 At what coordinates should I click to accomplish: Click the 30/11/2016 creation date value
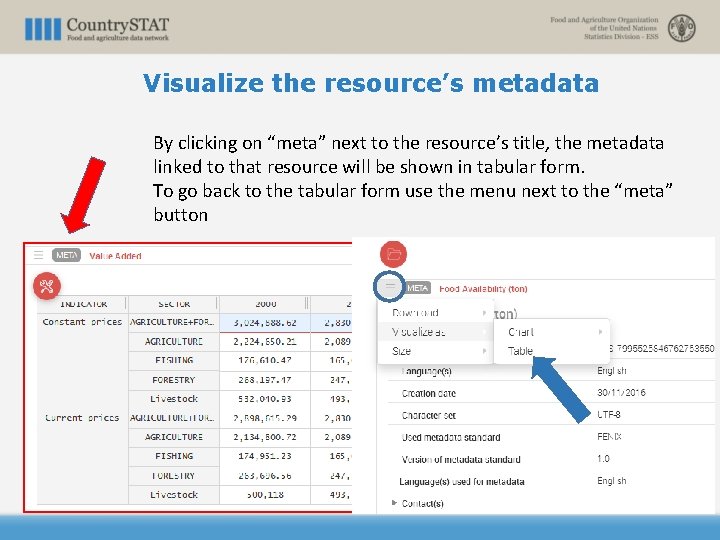[621, 393]
